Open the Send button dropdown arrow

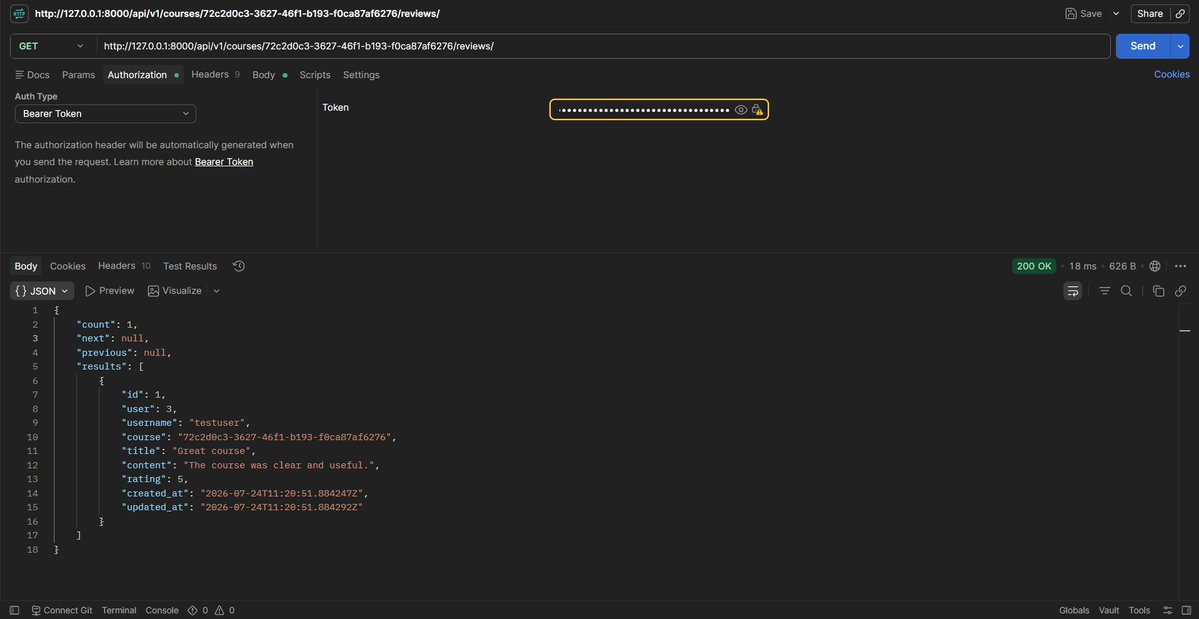(1180, 46)
